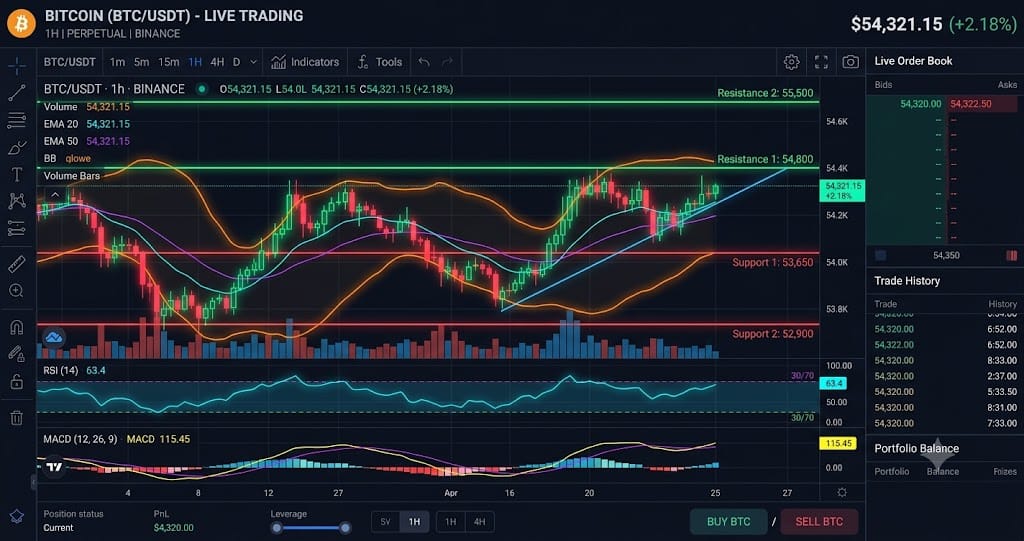Redo the last chart action
This screenshot has width=1024, height=541.
[447, 62]
